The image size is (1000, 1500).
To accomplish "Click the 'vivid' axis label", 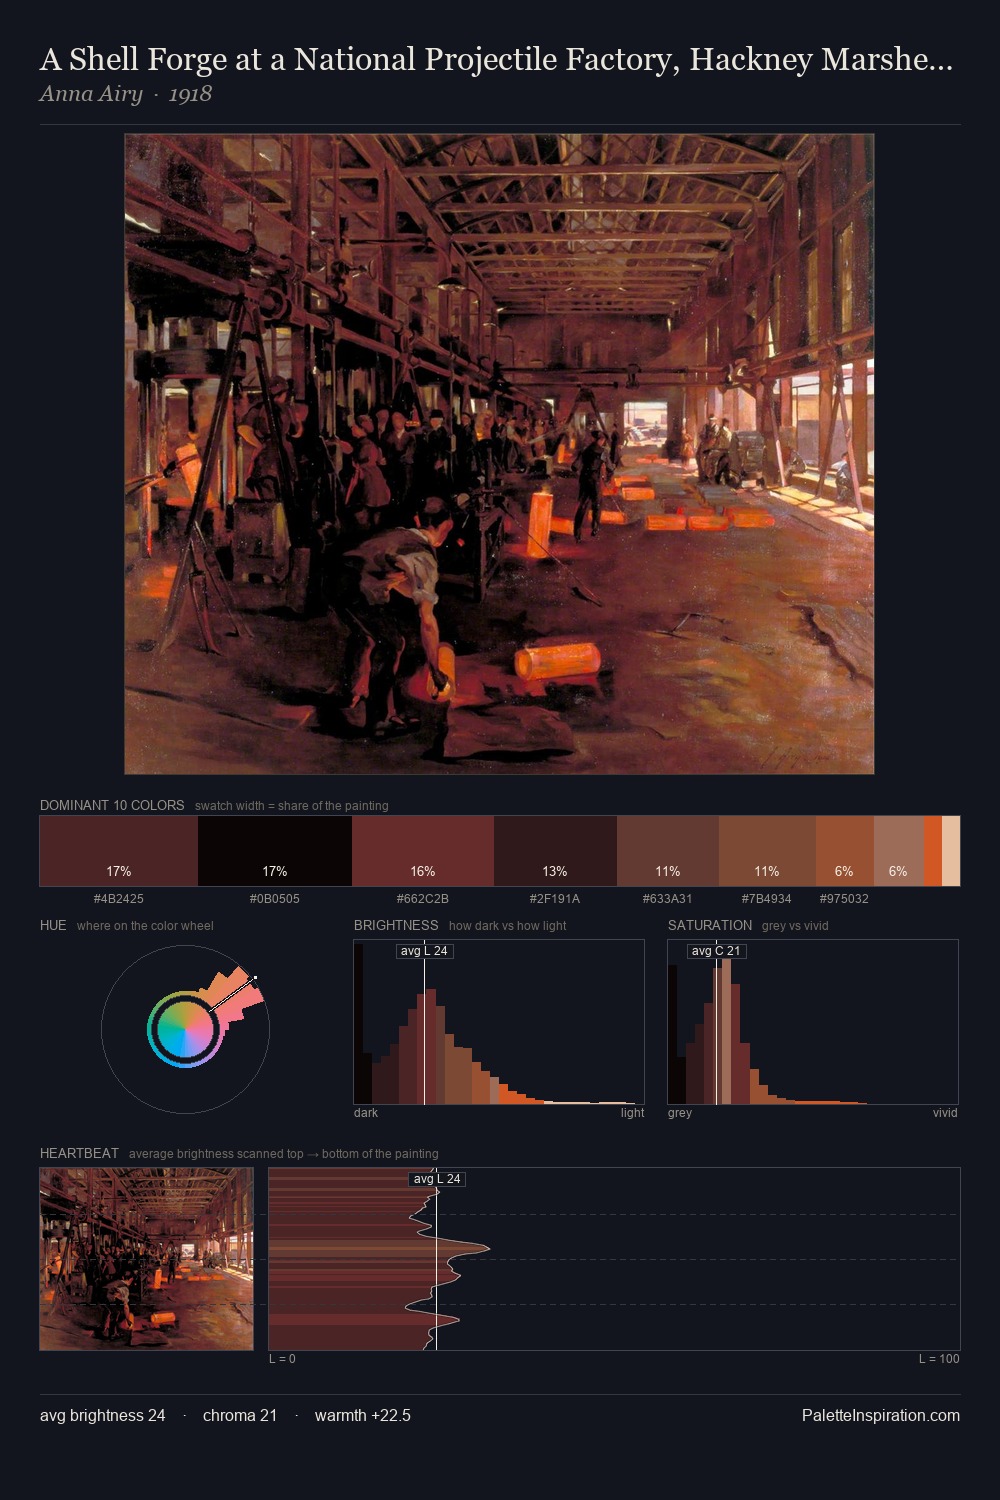I will [945, 1113].
